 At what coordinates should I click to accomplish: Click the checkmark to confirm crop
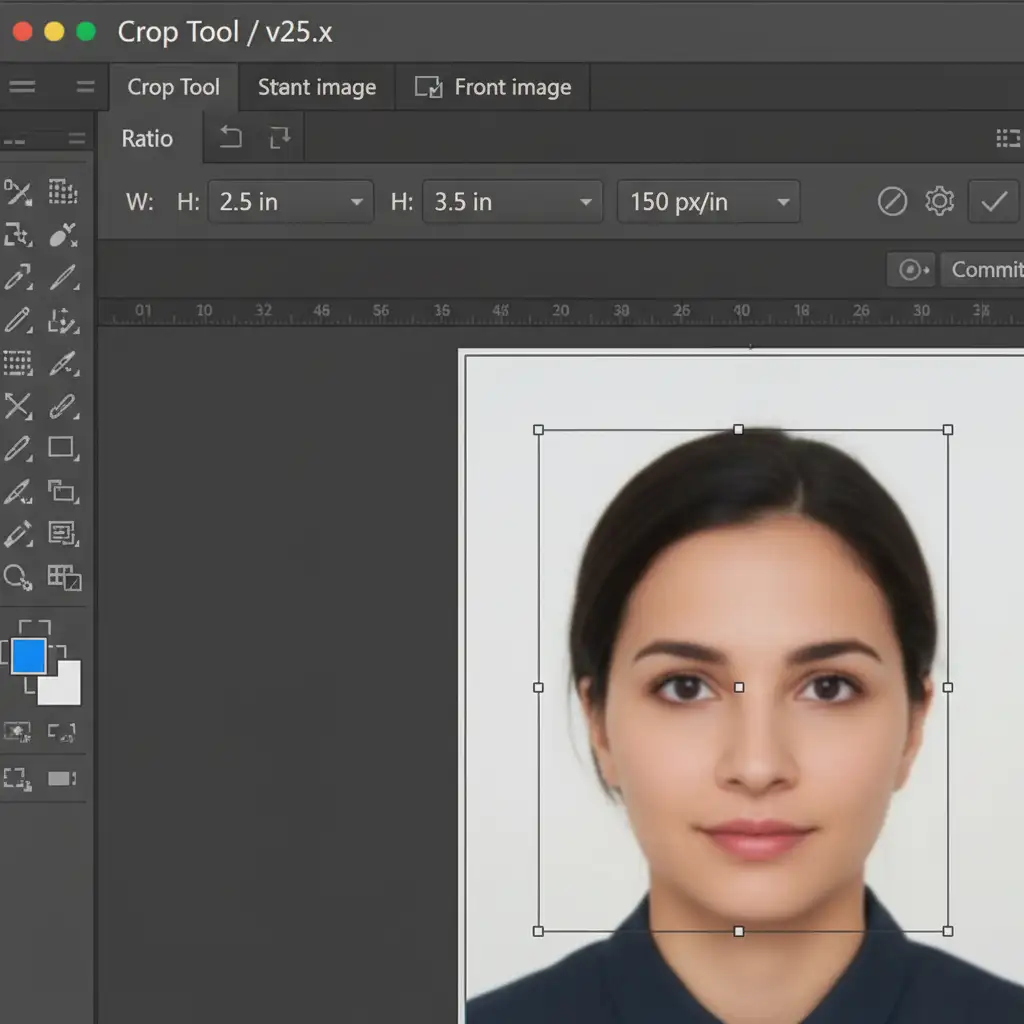tap(994, 202)
